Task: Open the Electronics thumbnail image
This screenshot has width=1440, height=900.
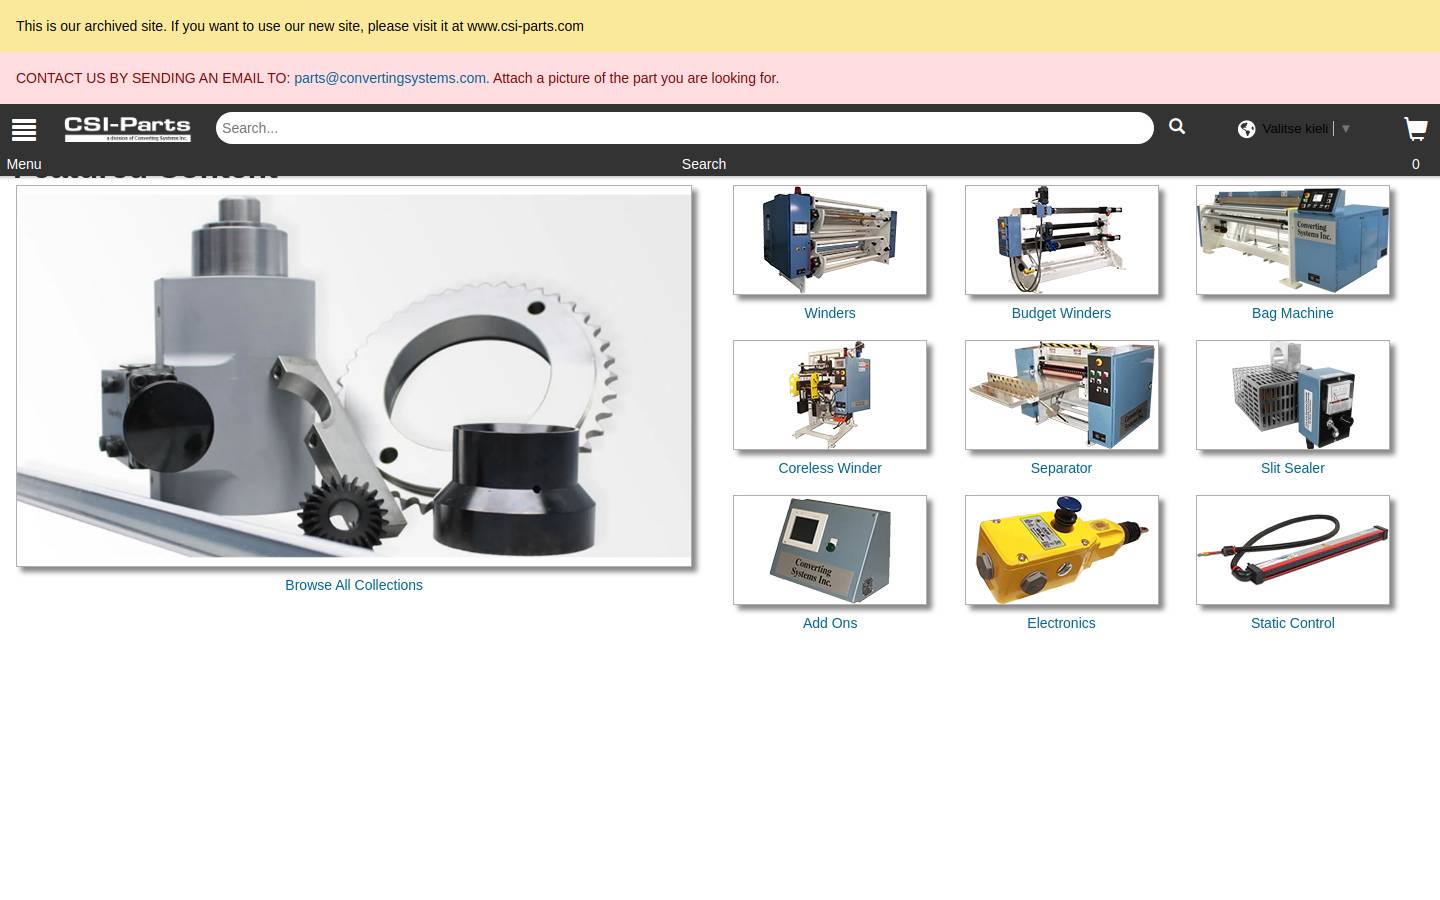Action: [x=1062, y=550]
